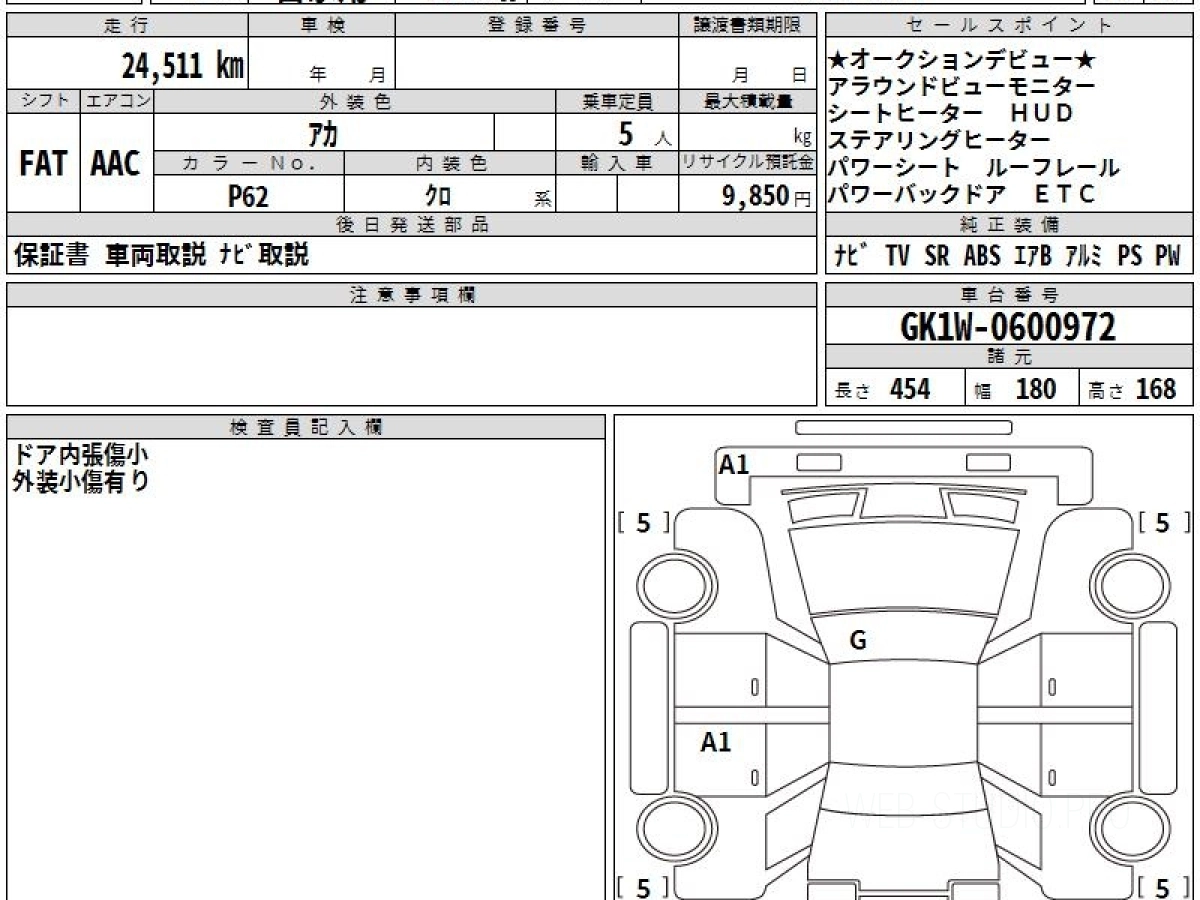
Task: Click the color code P62
Action: click(x=249, y=196)
